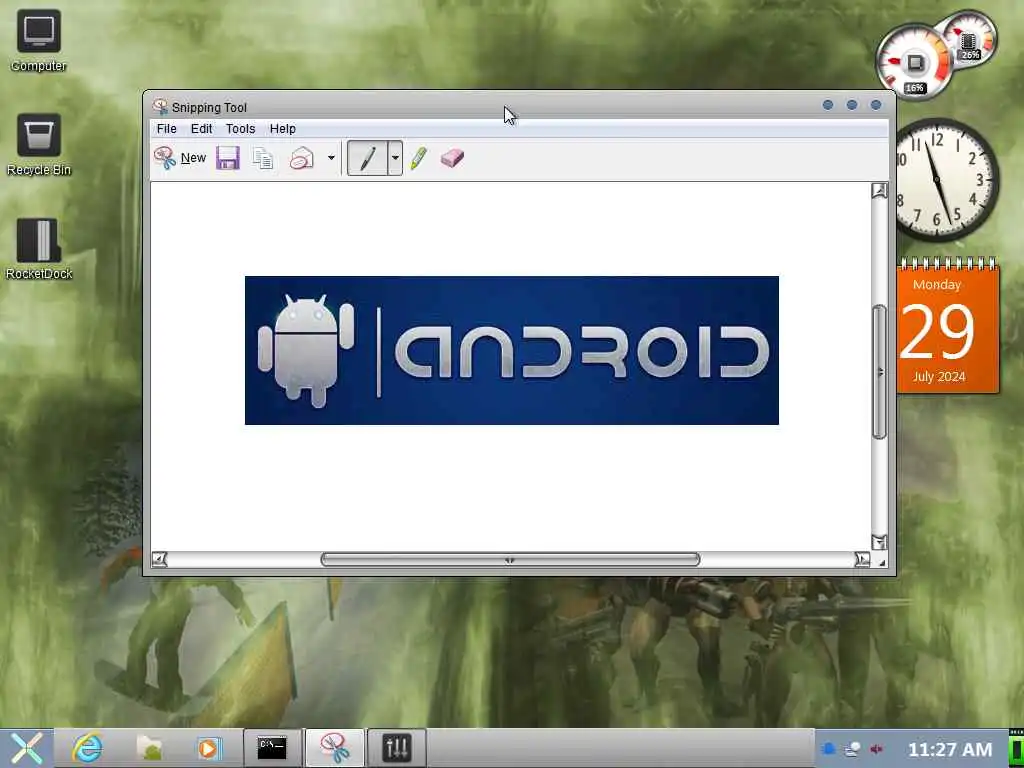Launch Internet Explorer from taskbar
Viewport: 1024px width, 768px height.
coord(88,748)
